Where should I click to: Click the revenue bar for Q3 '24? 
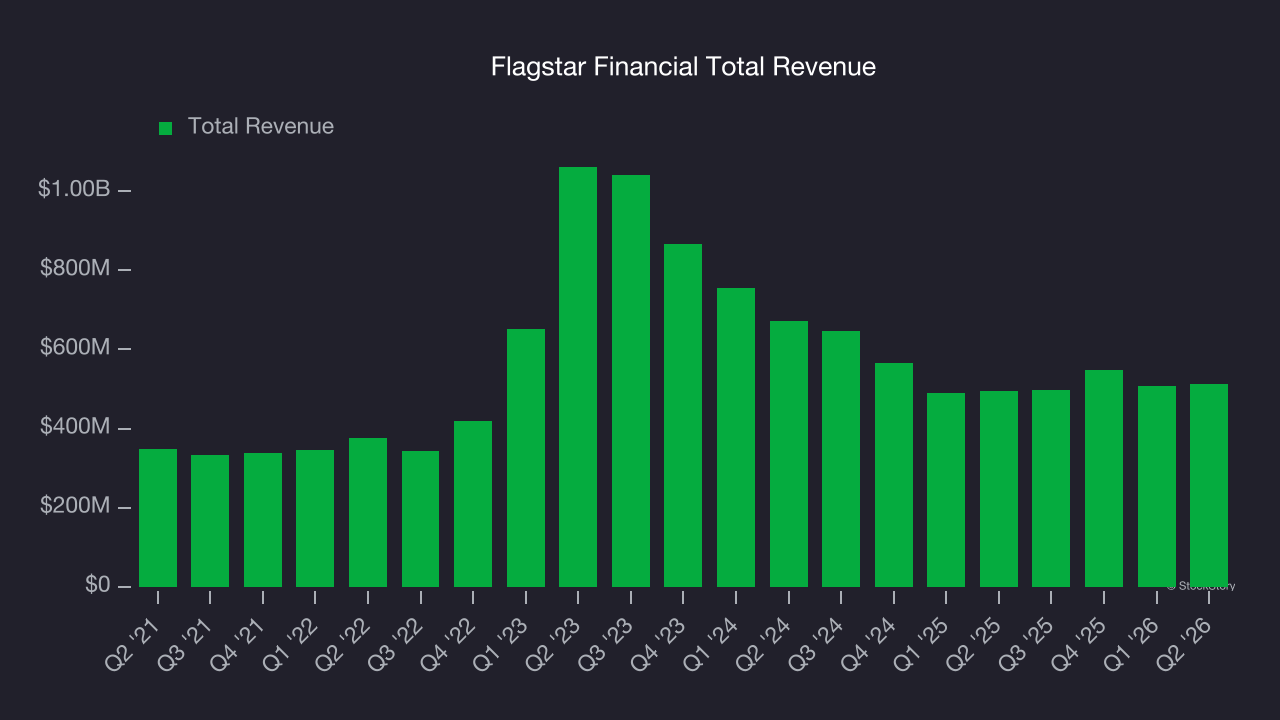click(841, 459)
